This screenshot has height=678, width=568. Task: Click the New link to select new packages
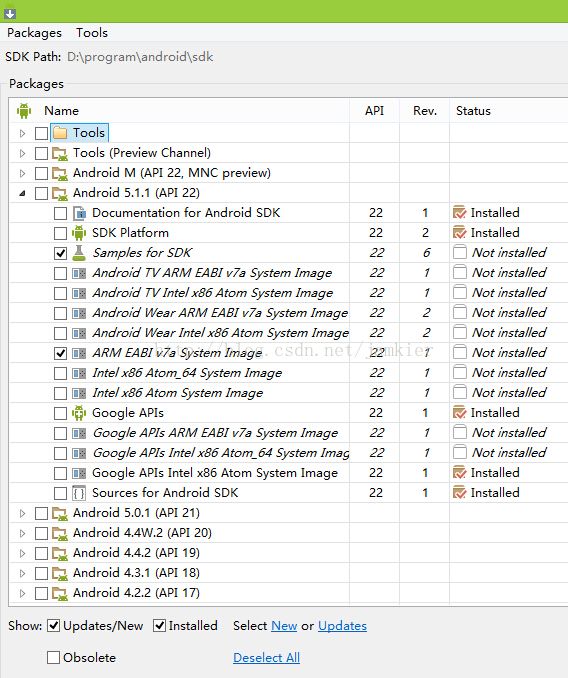284,626
